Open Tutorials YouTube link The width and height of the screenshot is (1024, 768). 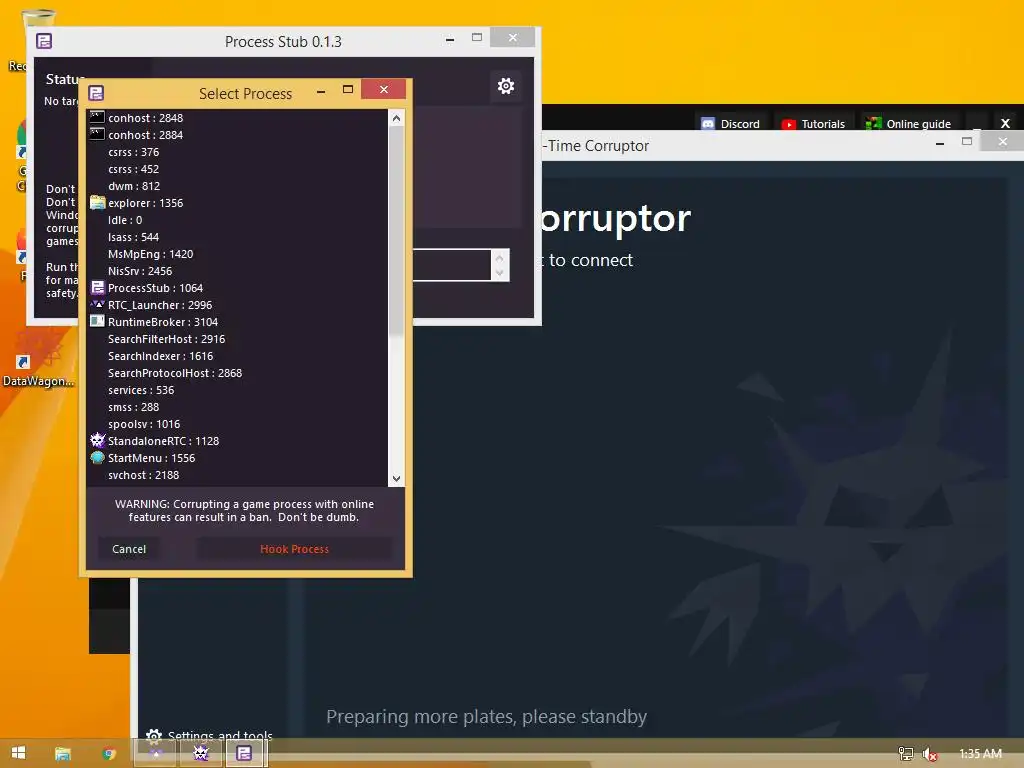[x=814, y=123]
